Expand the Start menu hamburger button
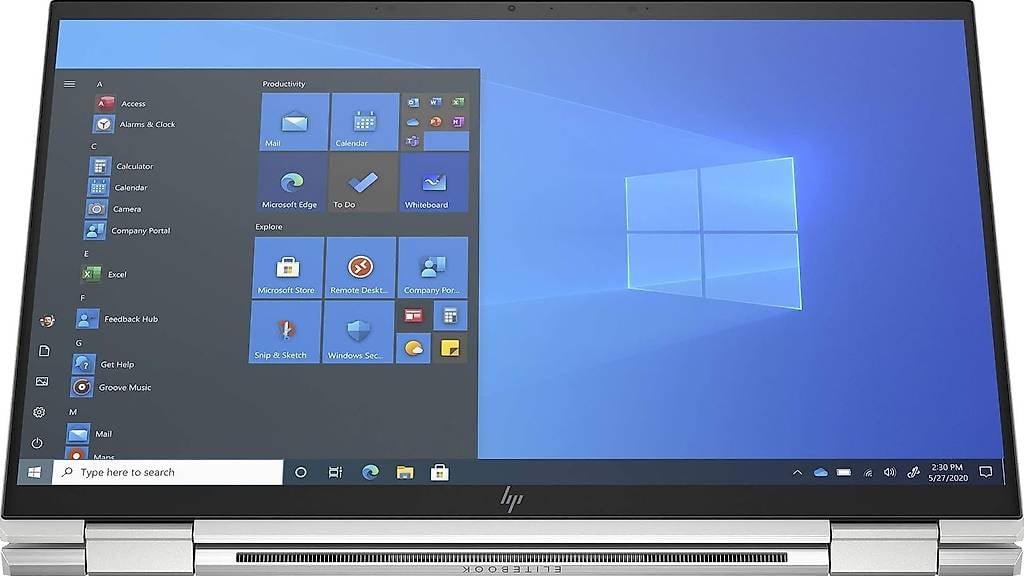Image resolution: width=1024 pixels, height=576 pixels. [x=70, y=84]
